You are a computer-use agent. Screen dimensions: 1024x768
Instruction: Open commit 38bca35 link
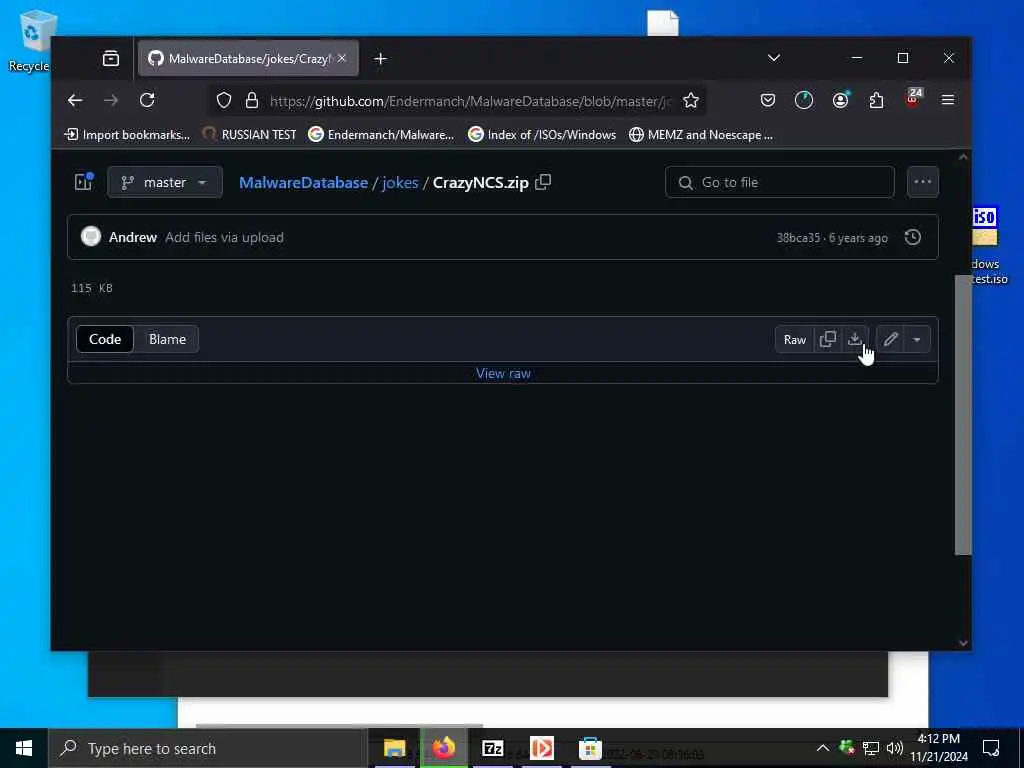[797, 238]
